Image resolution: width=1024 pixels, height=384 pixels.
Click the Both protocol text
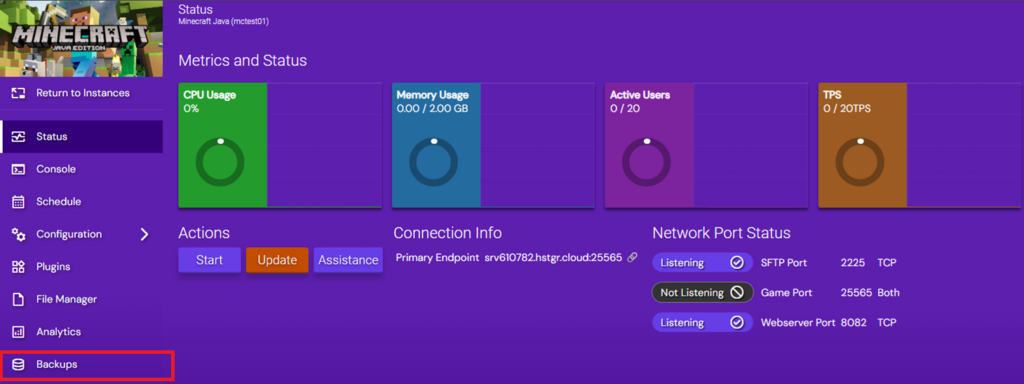888,293
